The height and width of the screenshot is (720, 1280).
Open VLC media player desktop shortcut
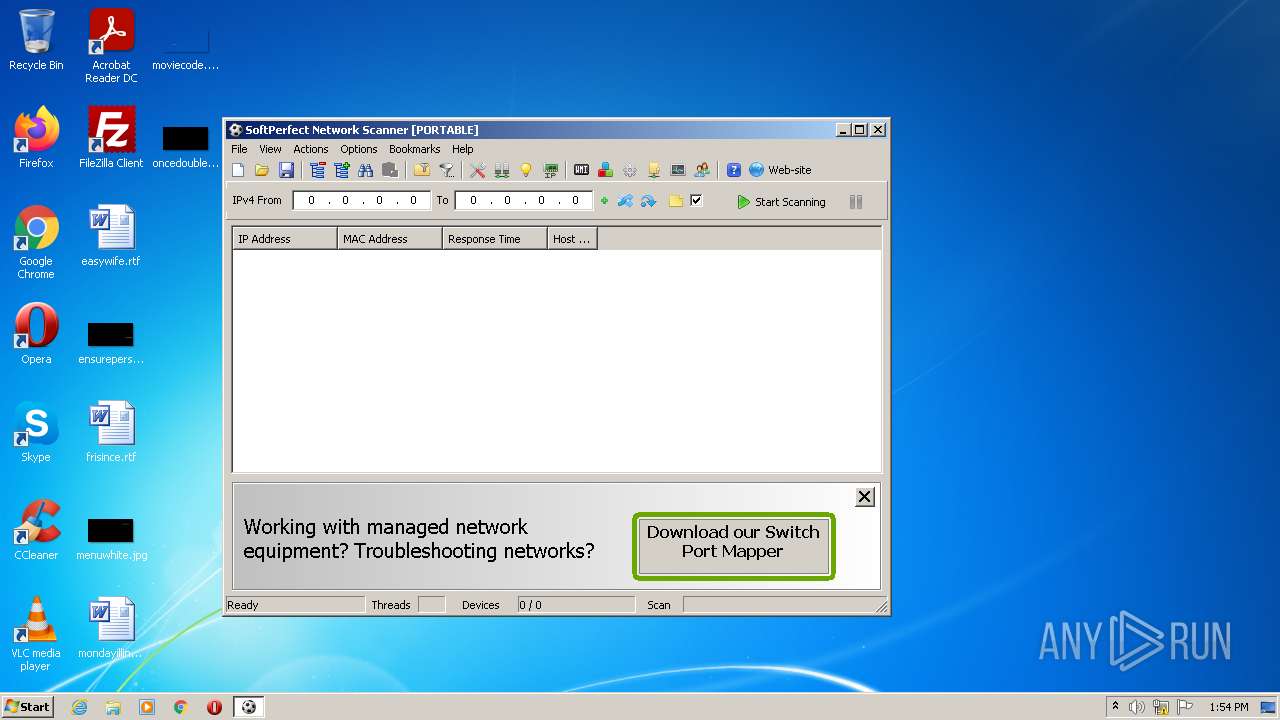(36, 634)
